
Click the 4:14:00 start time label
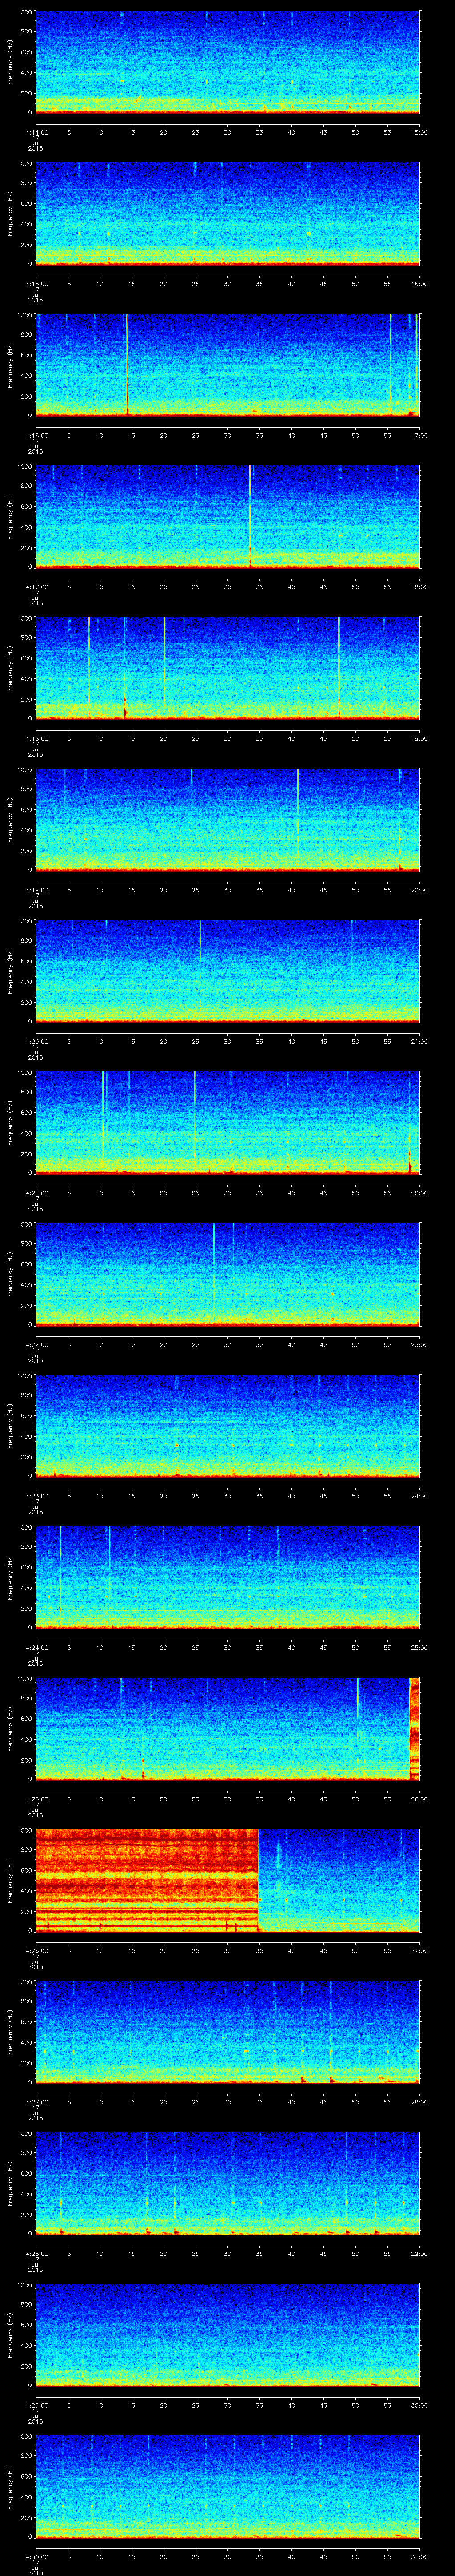pos(36,132)
